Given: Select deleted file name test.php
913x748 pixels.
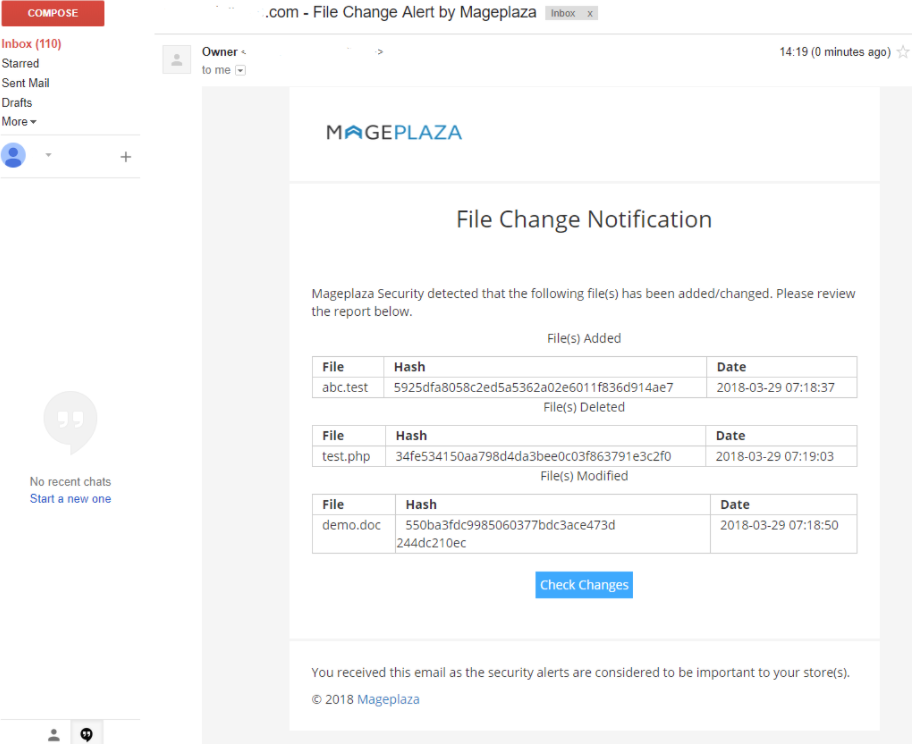Looking at the screenshot, I should coord(346,456).
